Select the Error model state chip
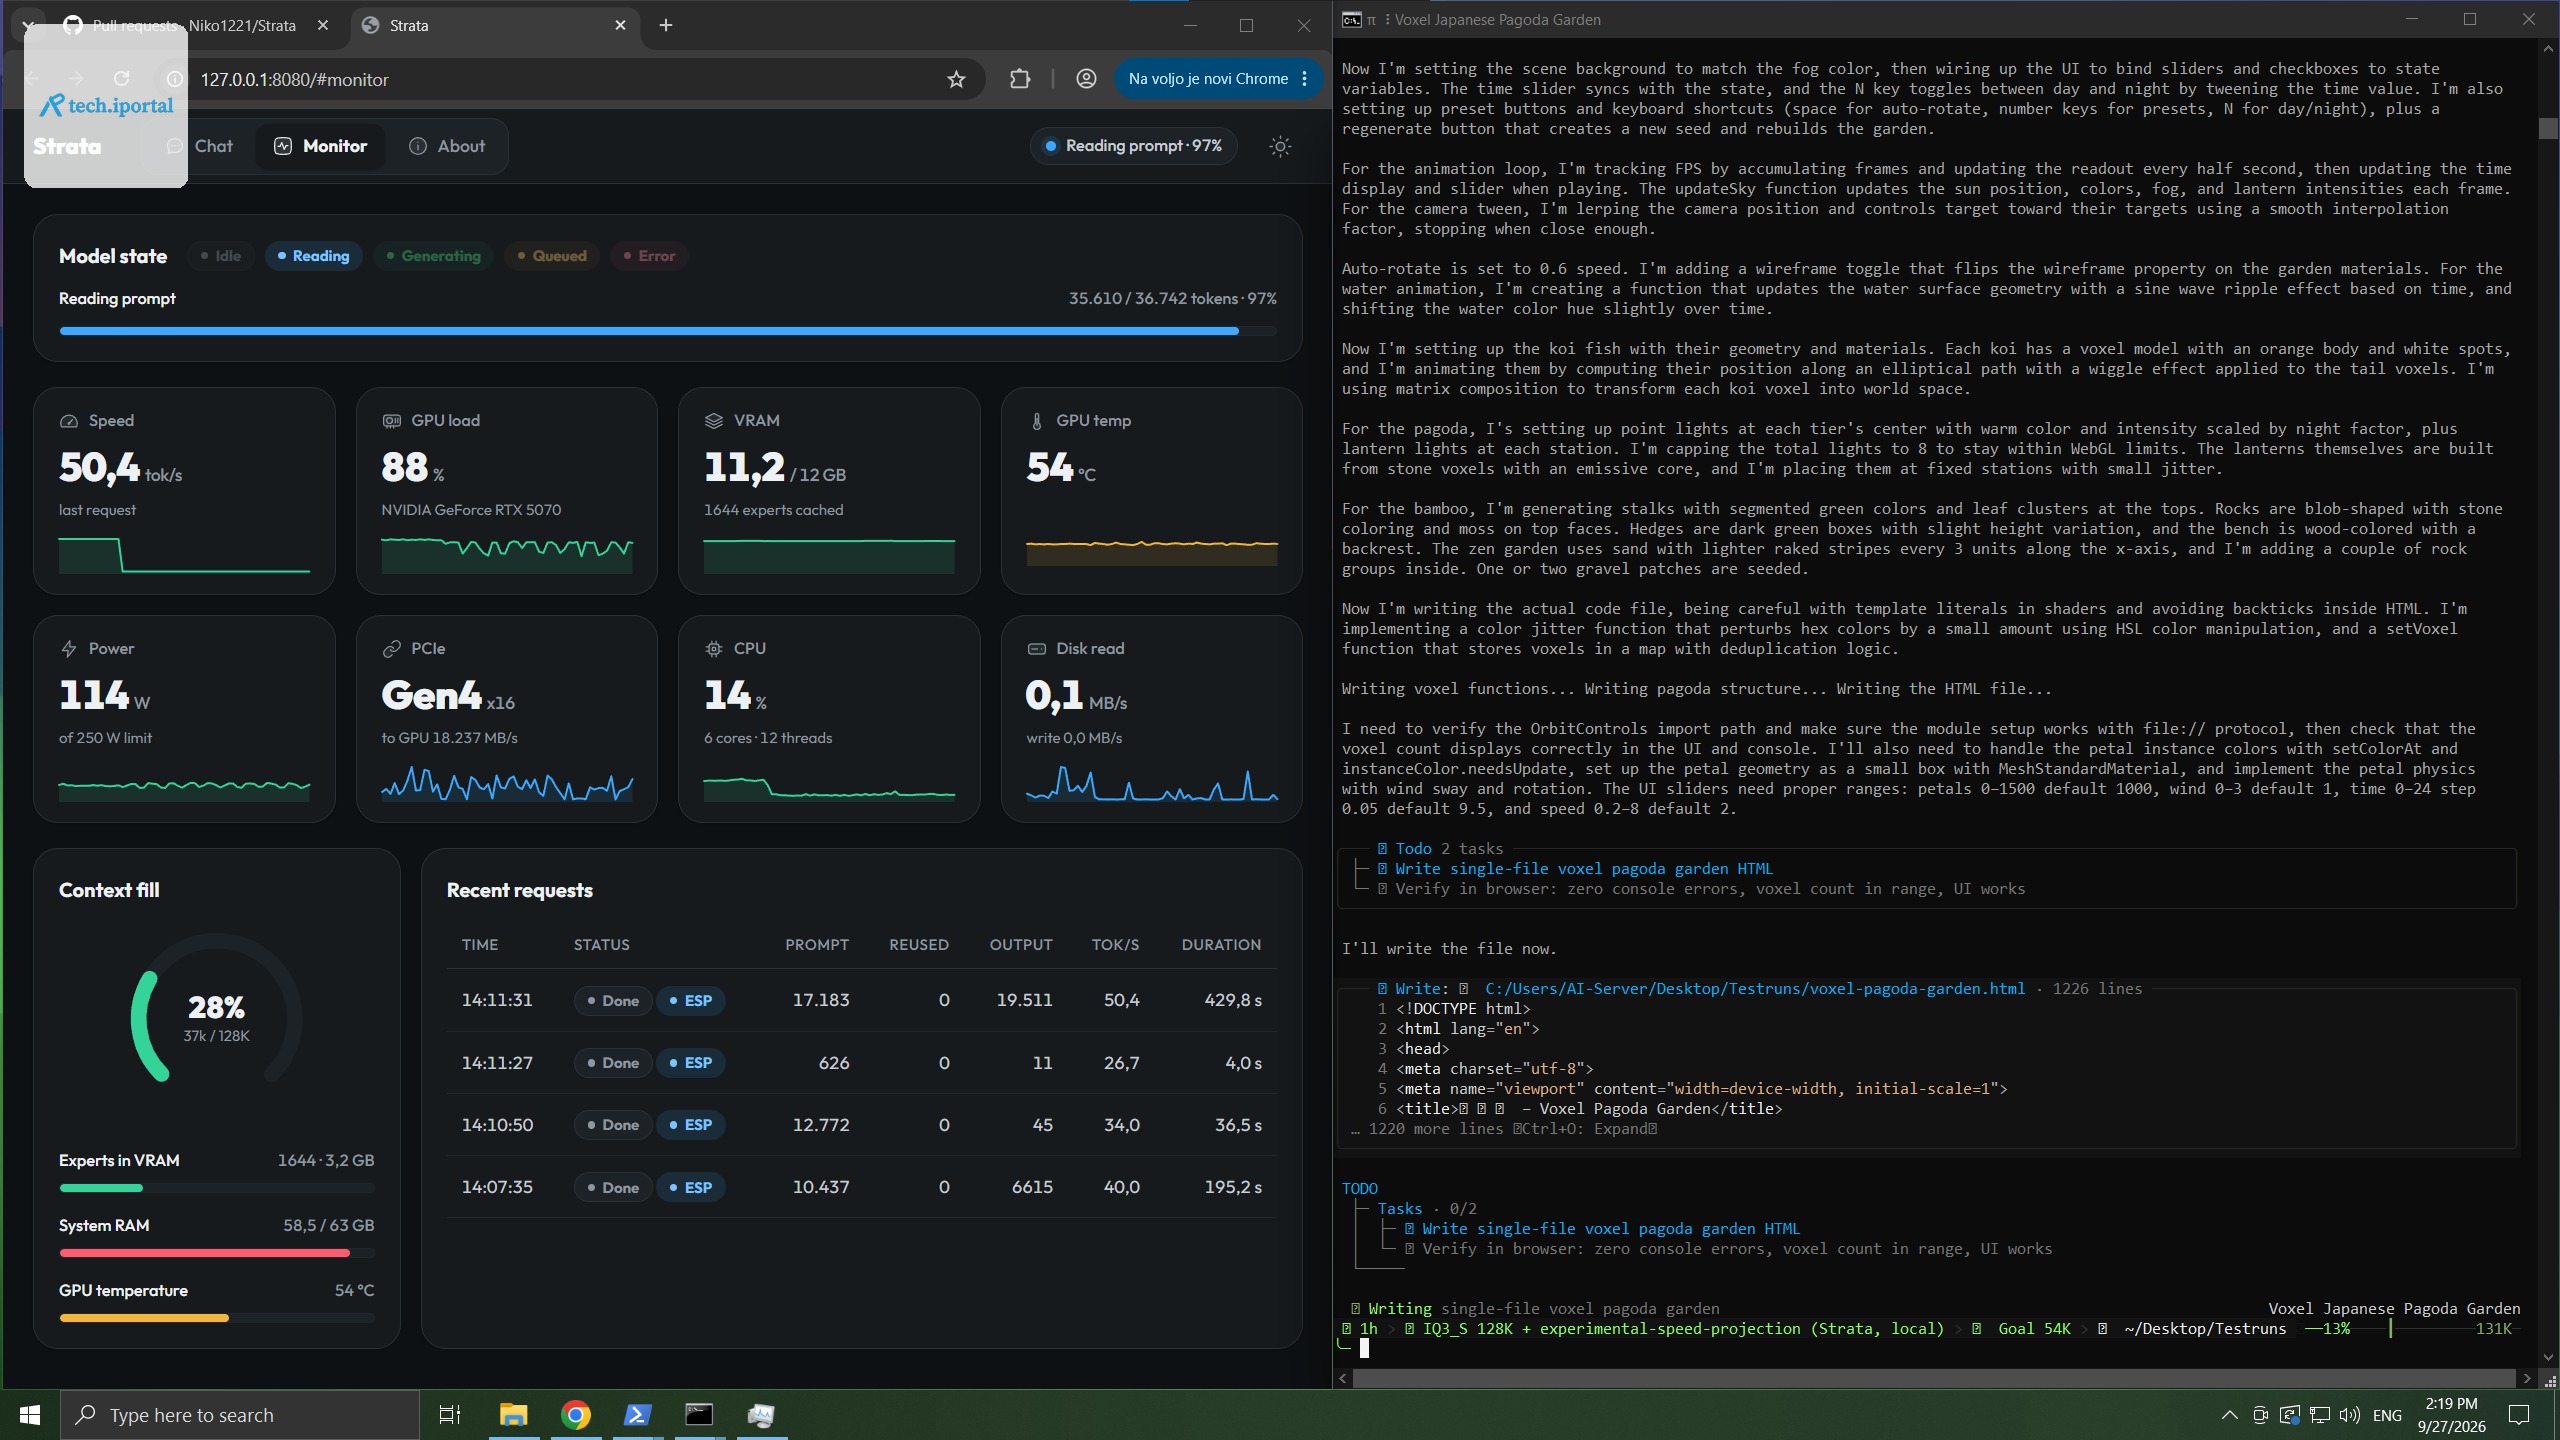This screenshot has width=2560, height=1440. [x=649, y=256]
